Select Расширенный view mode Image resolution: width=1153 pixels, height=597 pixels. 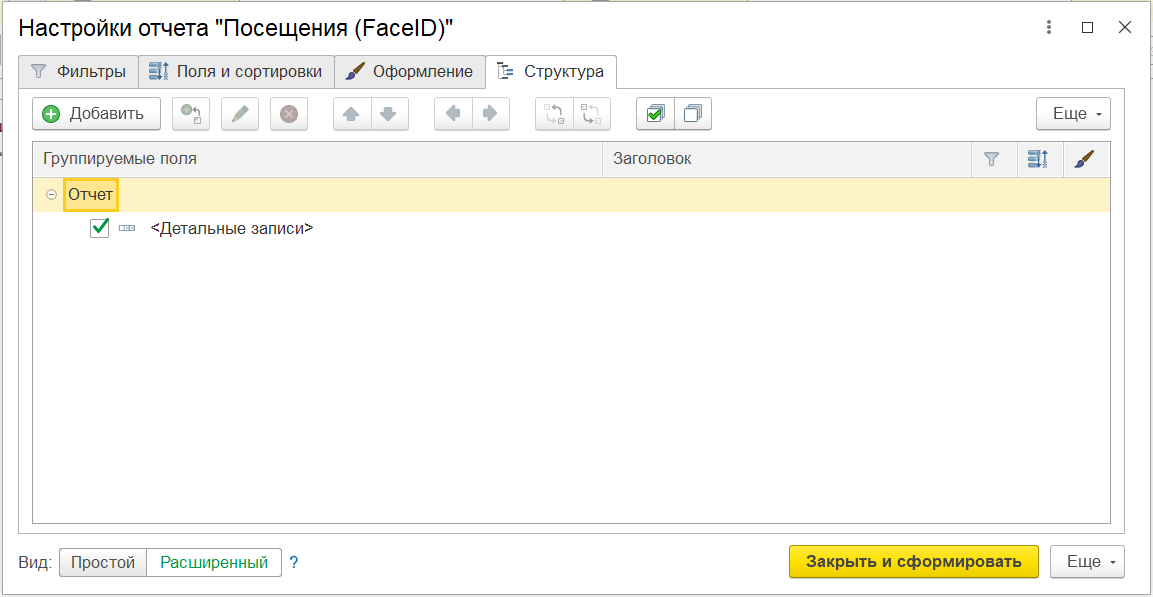pyautogui.click(x=214, y=562)
